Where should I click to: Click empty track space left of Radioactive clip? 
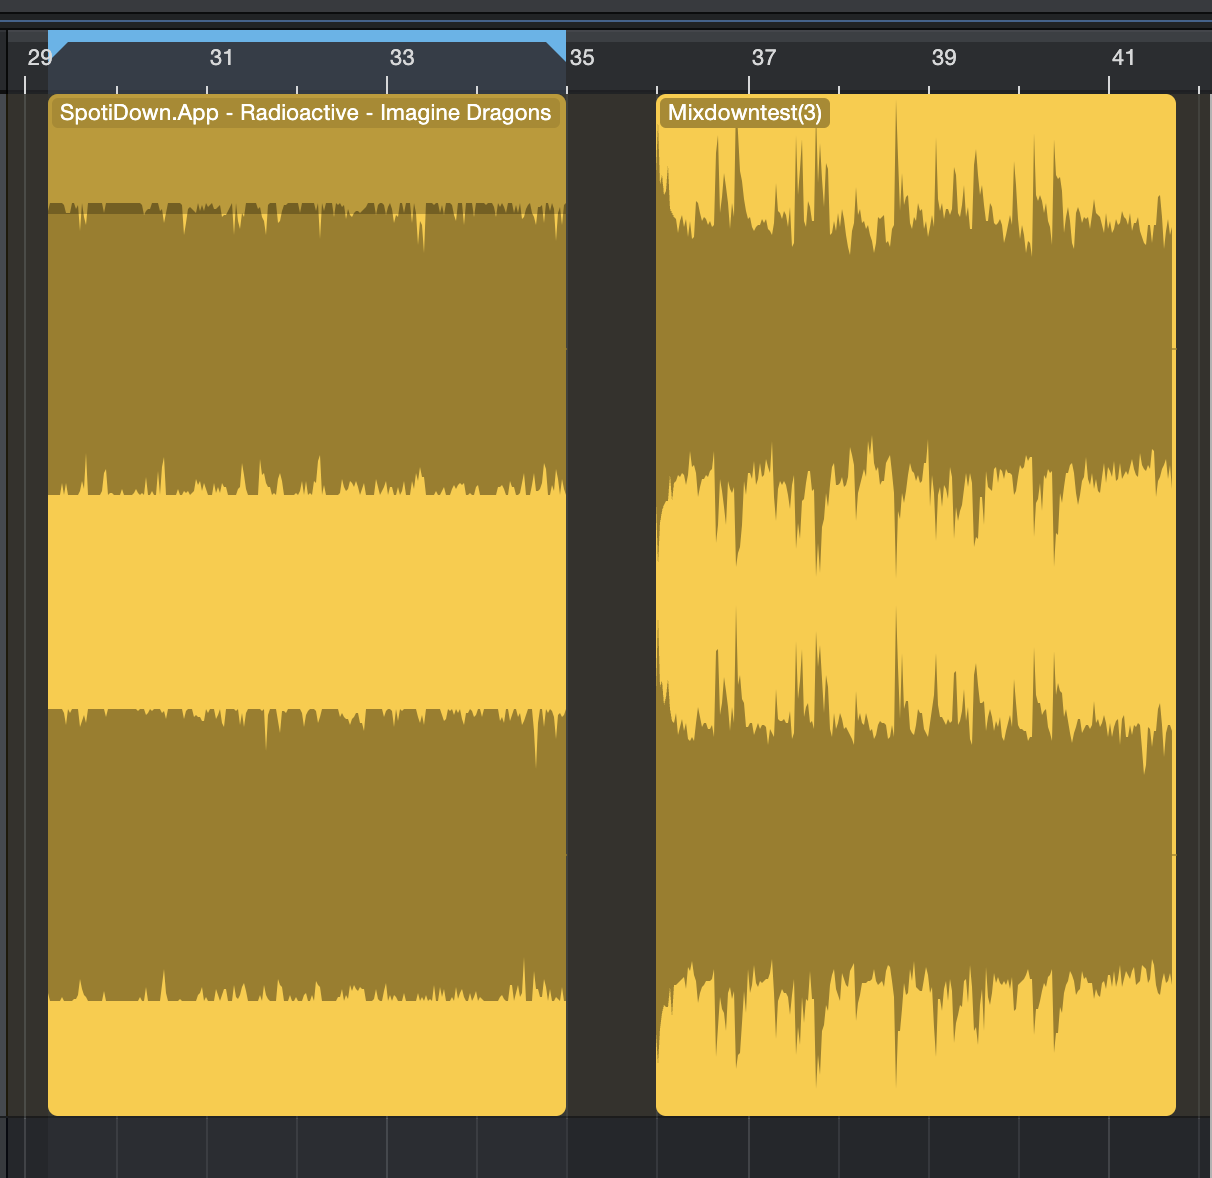(36, 600)
